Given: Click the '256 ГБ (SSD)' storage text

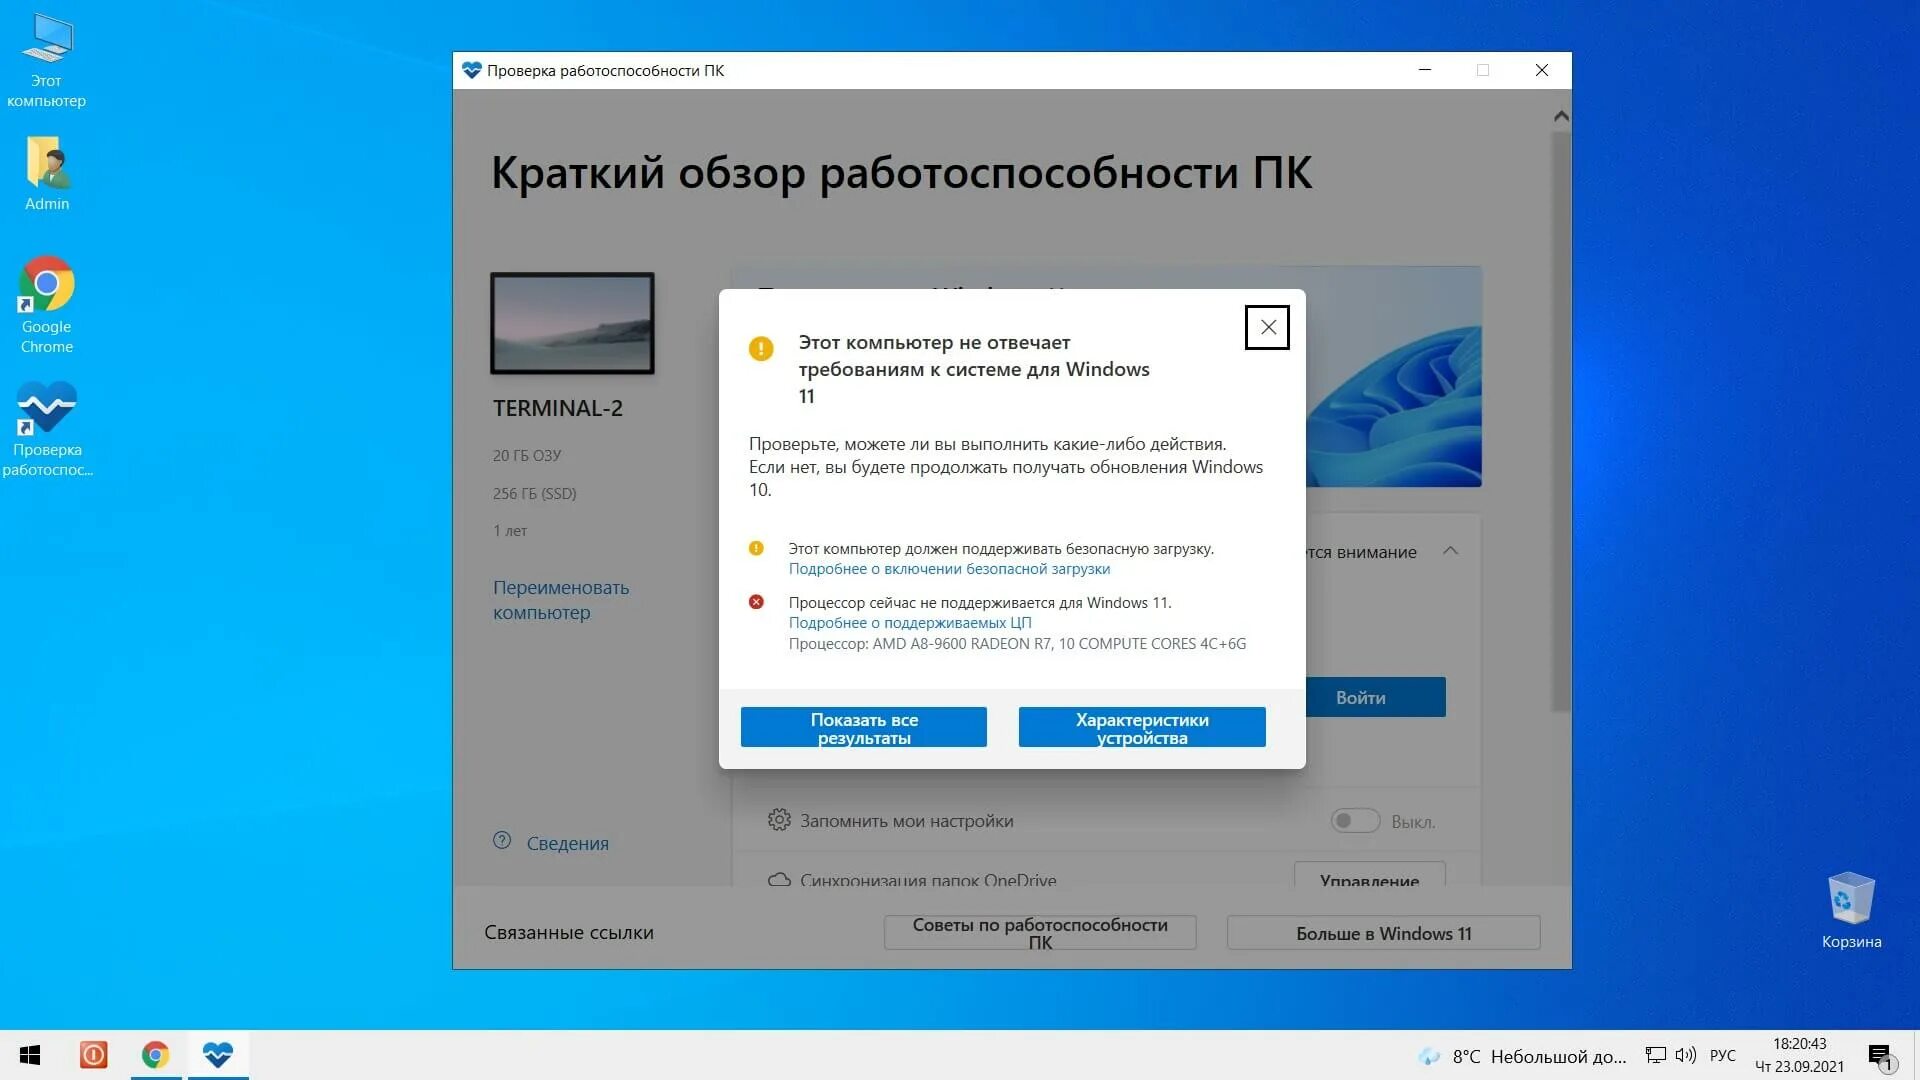Looking at the screenshot, I should coord(534,493).
